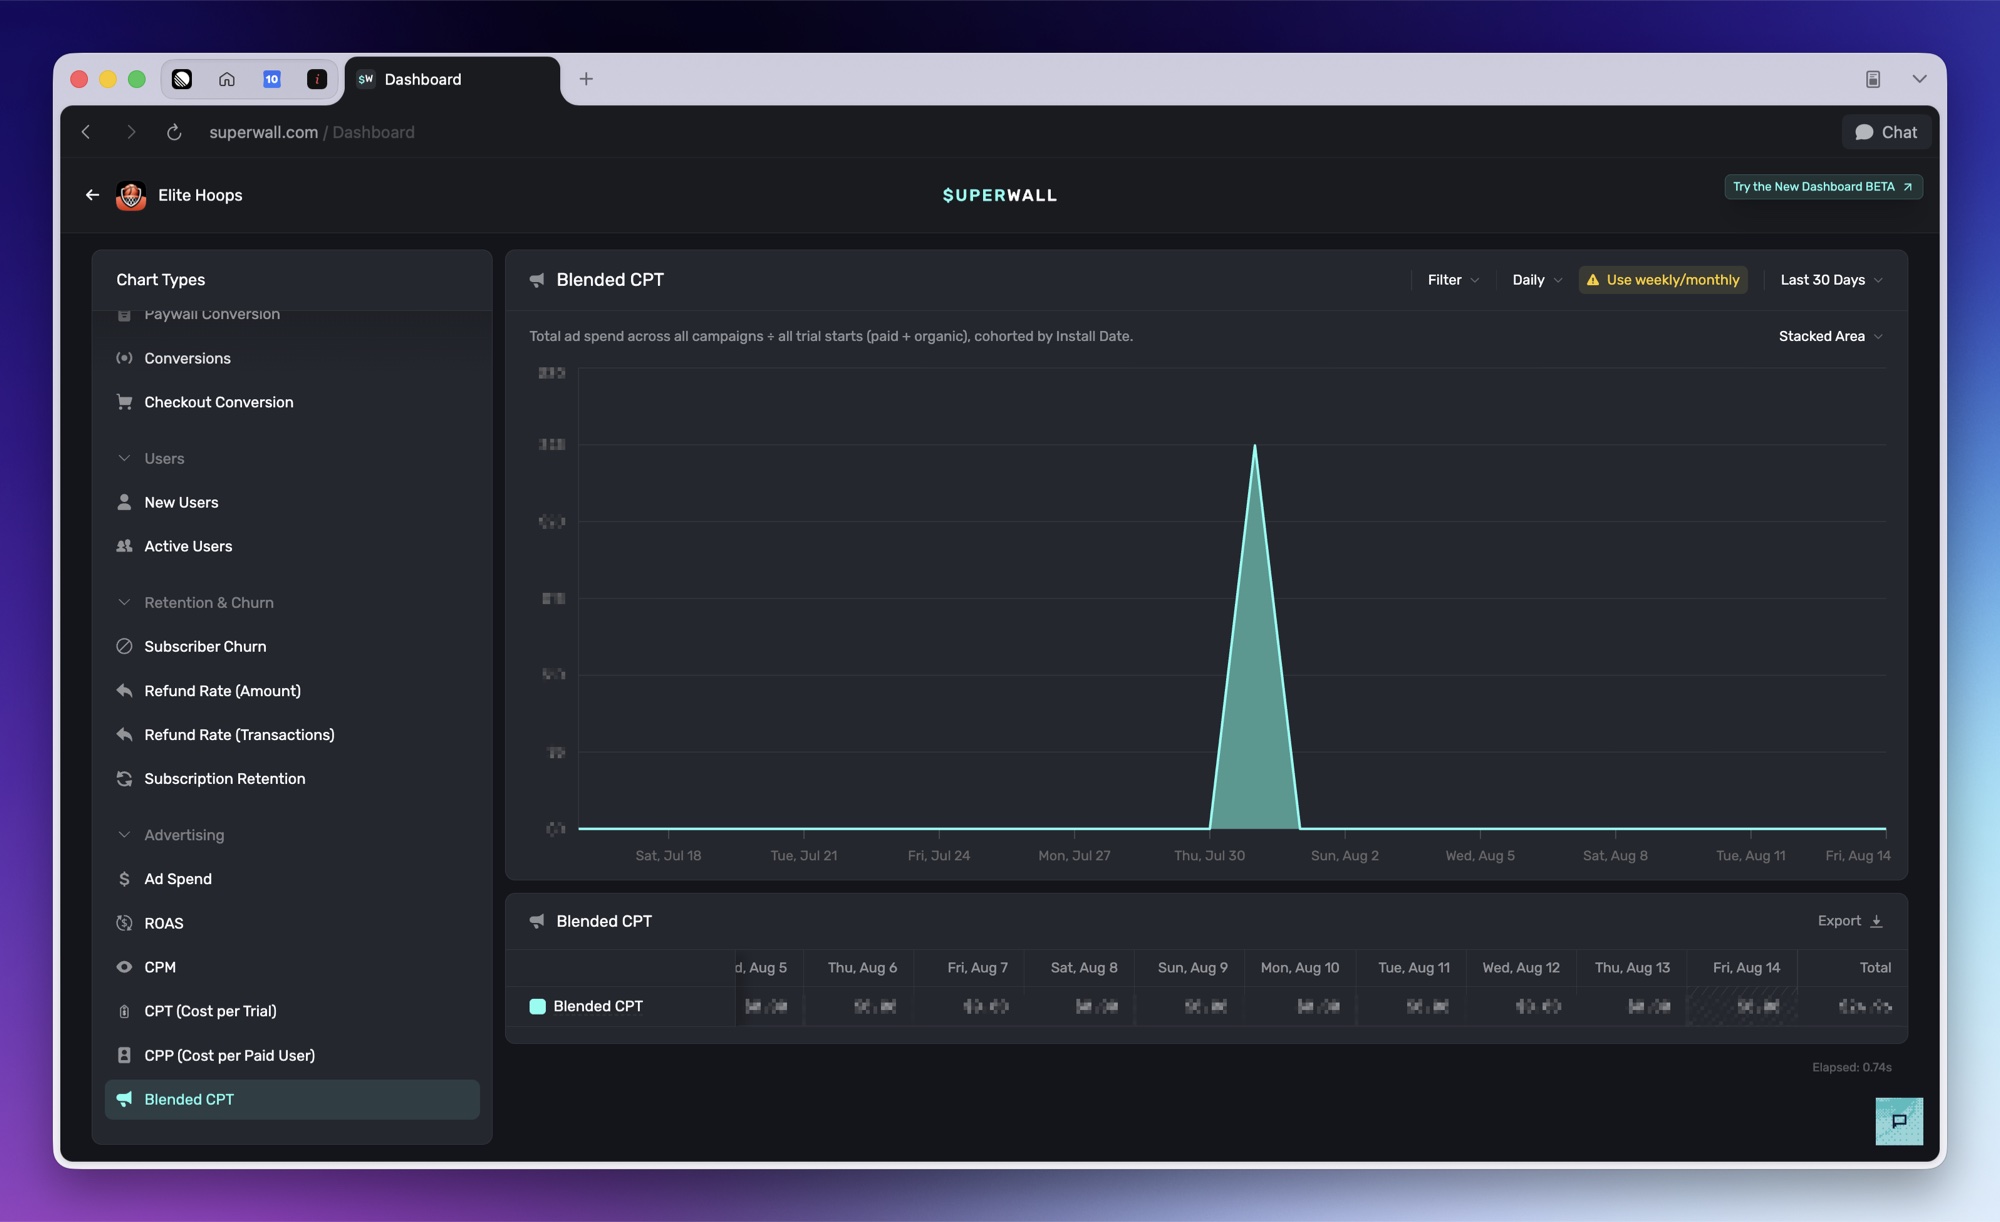Click the CPP (Cost per Paid User) icon
2000x1222 pixels.
click(124, 1055)
